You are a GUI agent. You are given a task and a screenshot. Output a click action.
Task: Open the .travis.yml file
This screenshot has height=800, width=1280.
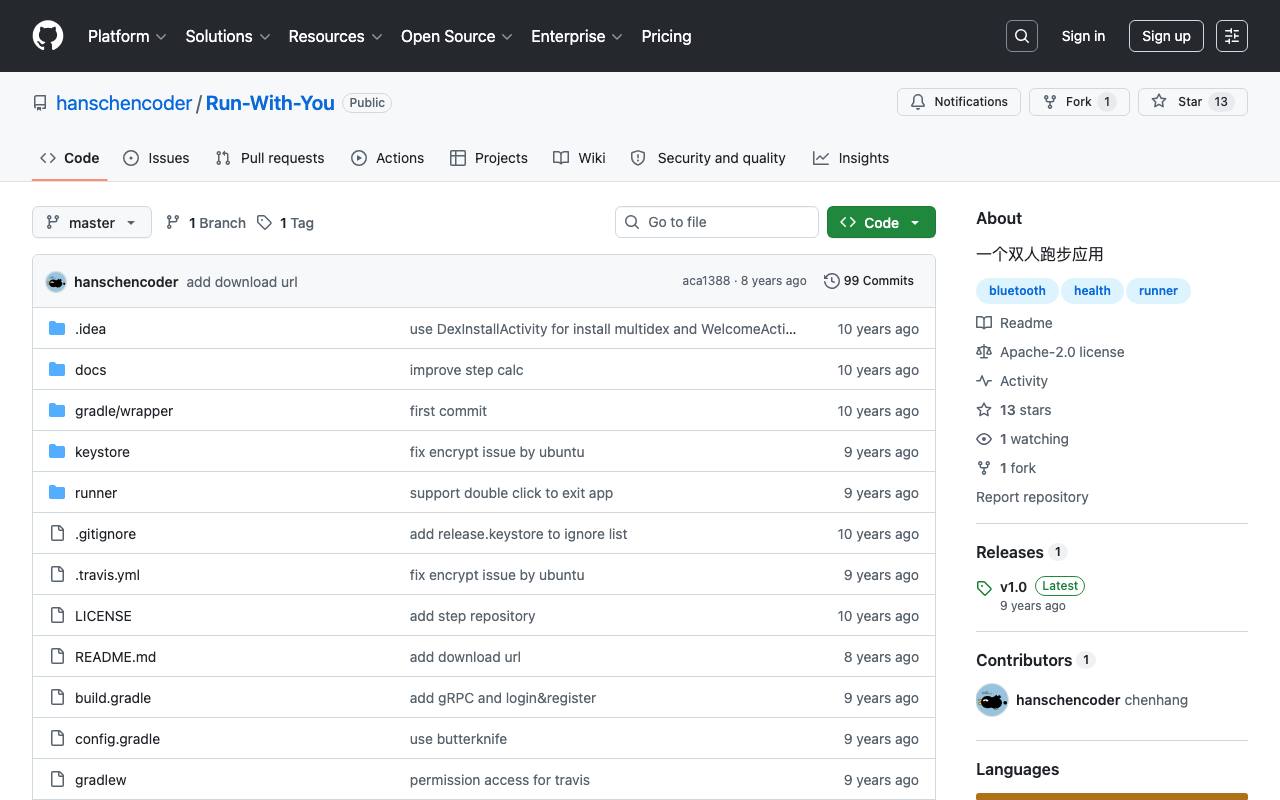click(x=107, y=575)
